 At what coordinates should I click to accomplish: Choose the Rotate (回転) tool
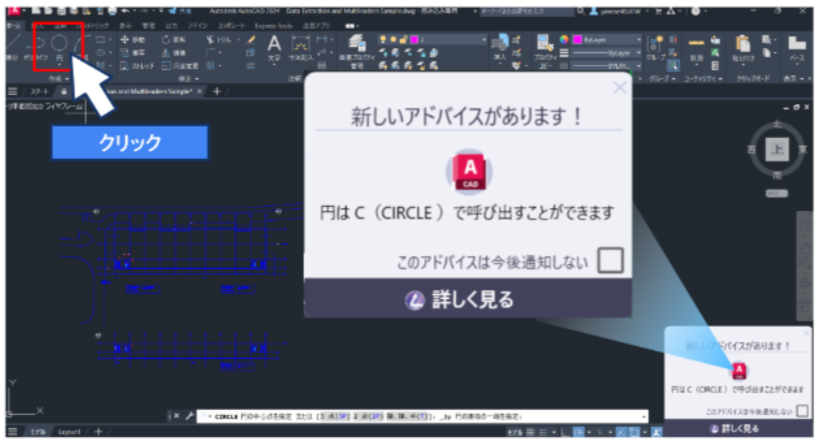(x=173, y=40)
